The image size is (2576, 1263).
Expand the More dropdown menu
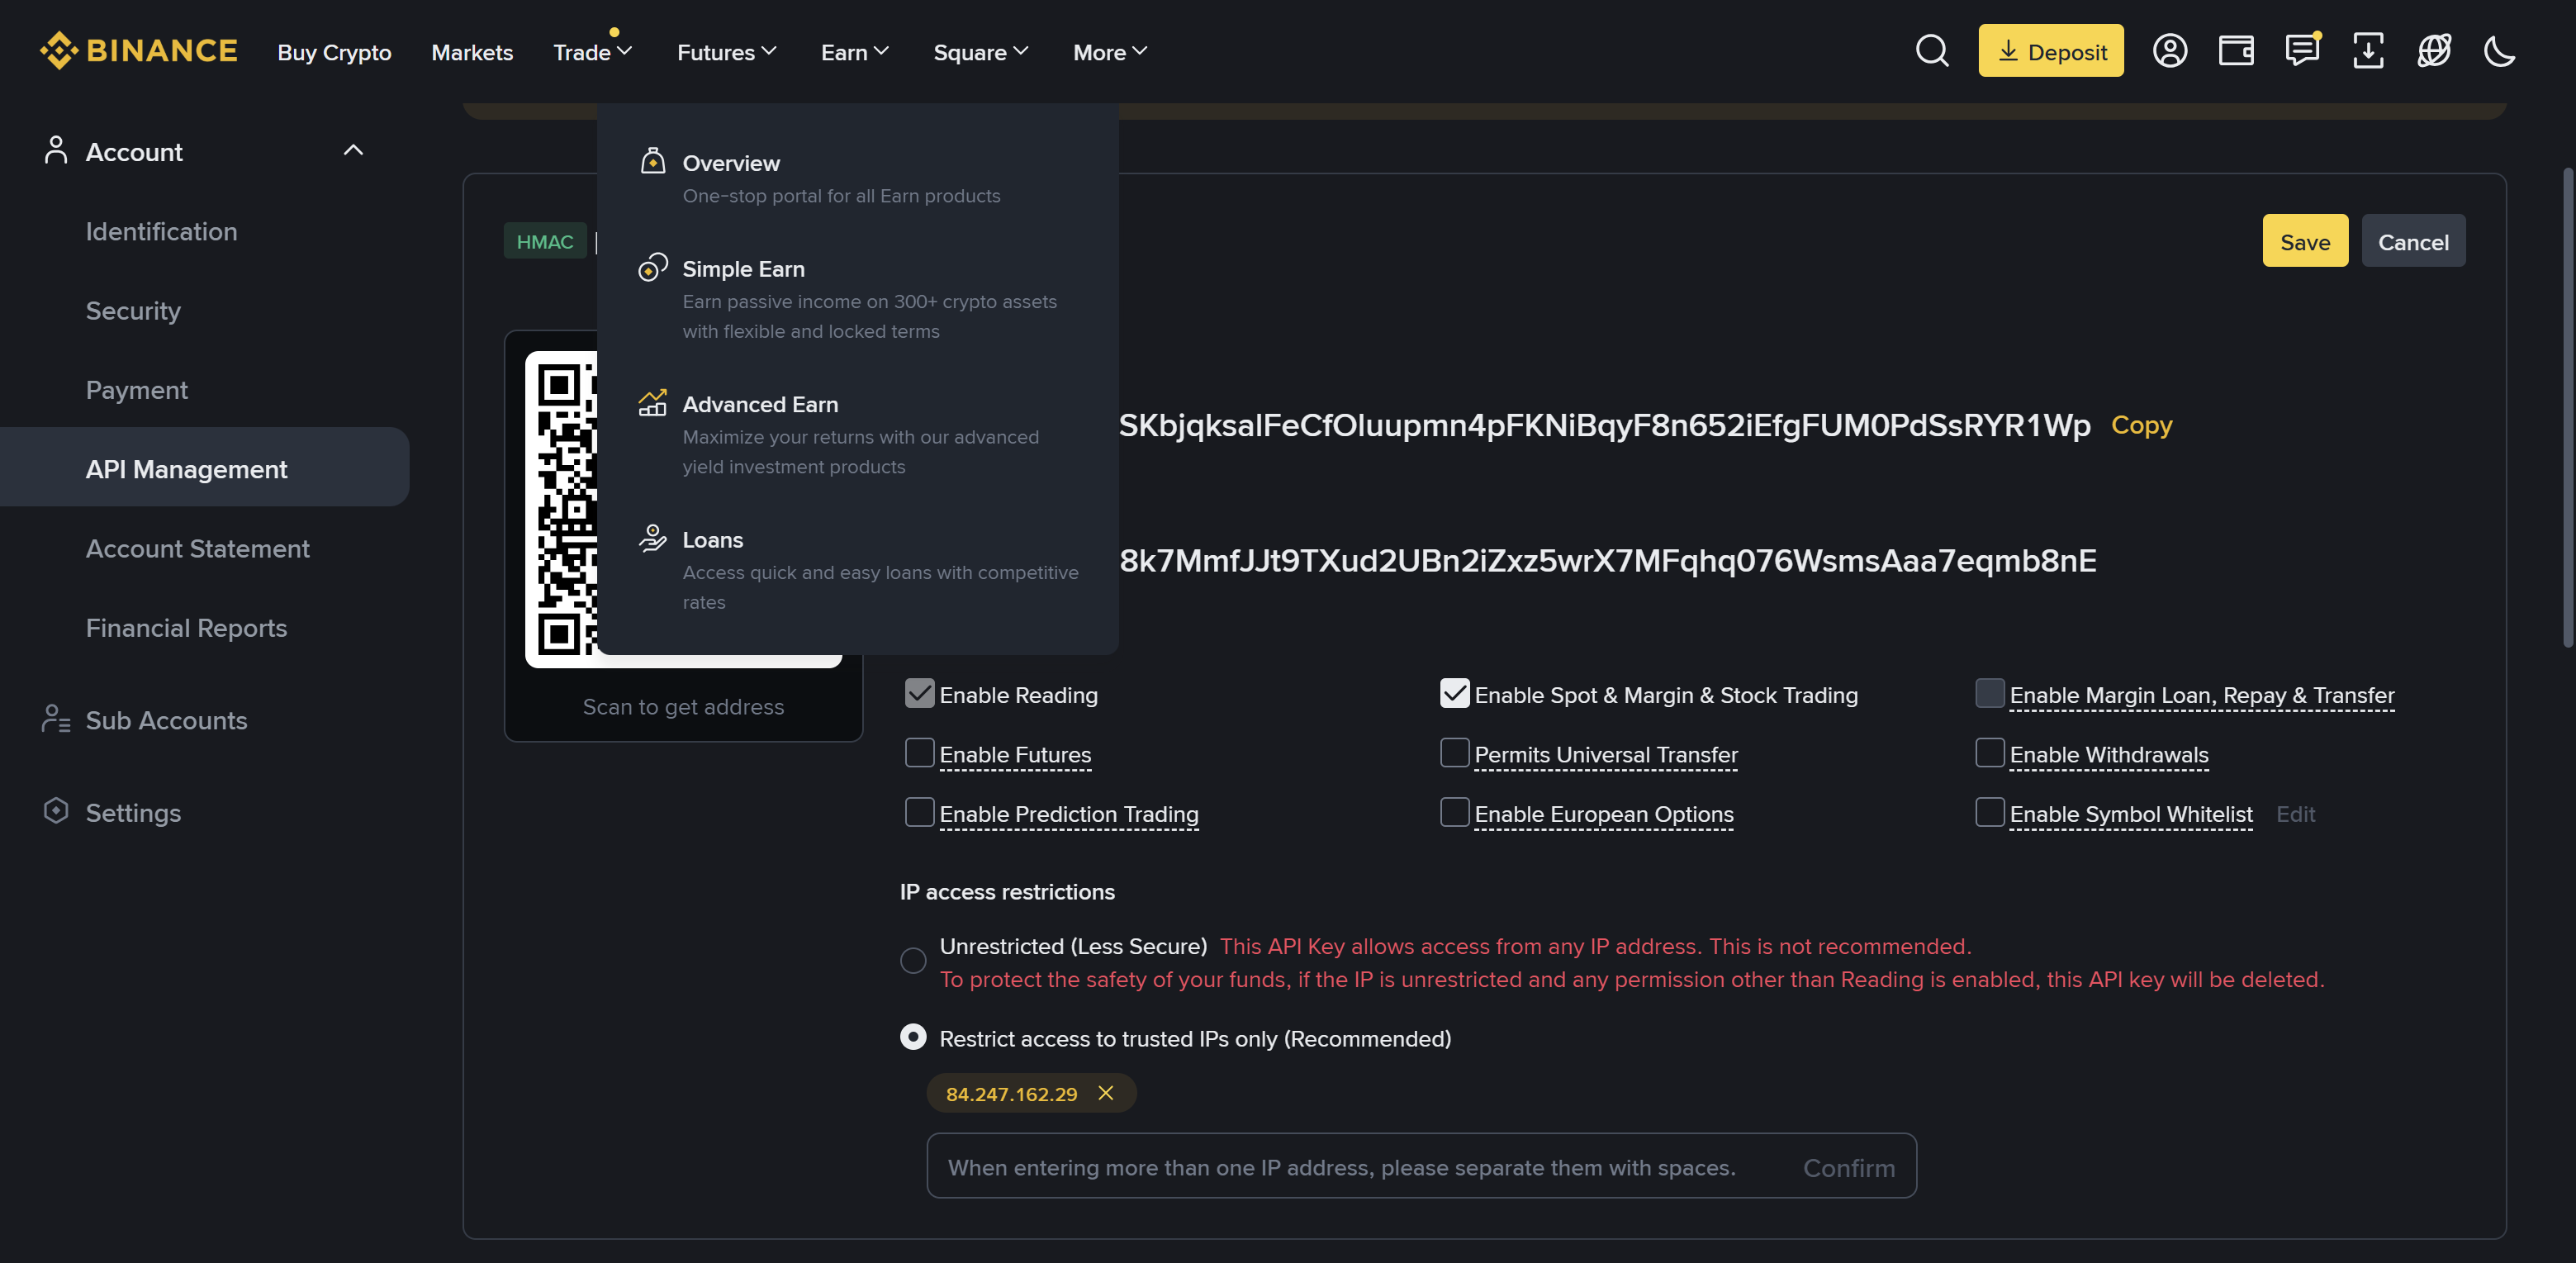point(1110,52)
